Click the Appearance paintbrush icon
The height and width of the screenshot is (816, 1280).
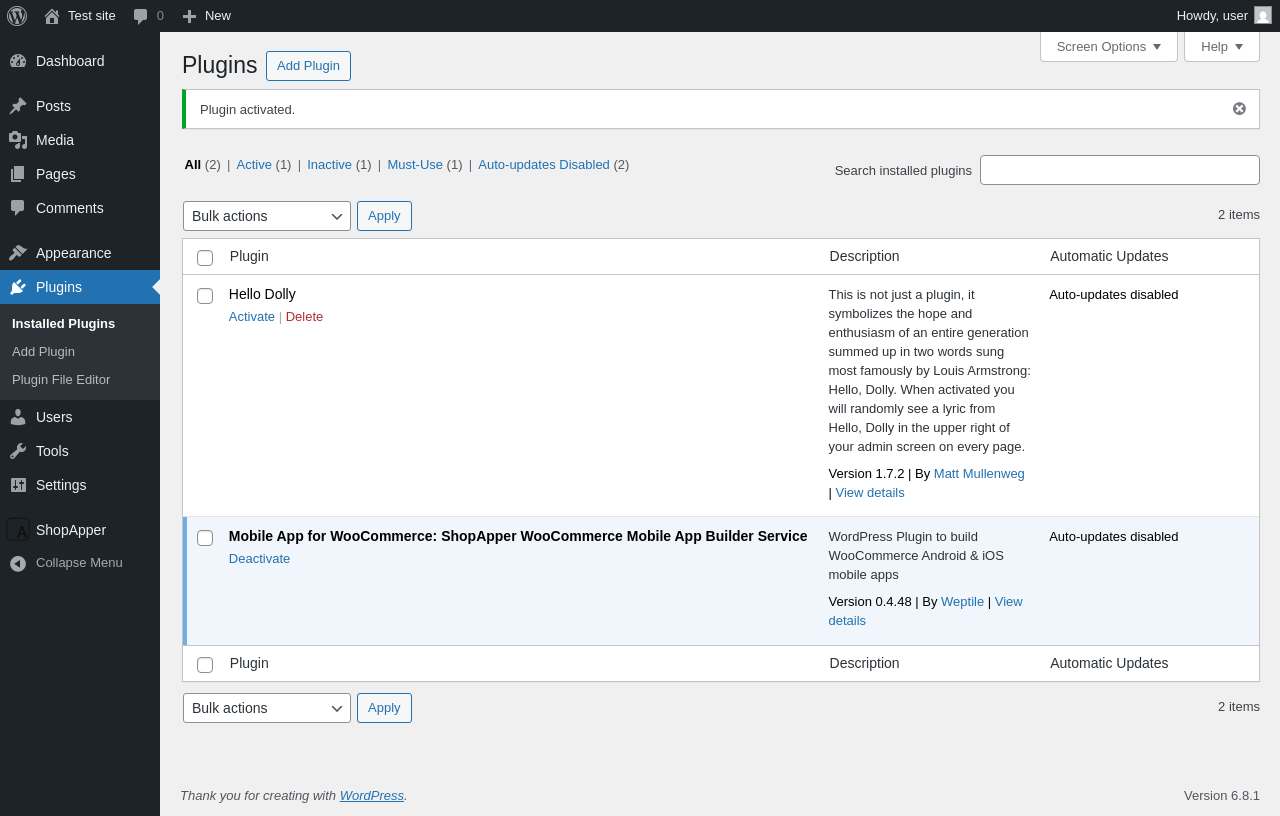[18, 253]
